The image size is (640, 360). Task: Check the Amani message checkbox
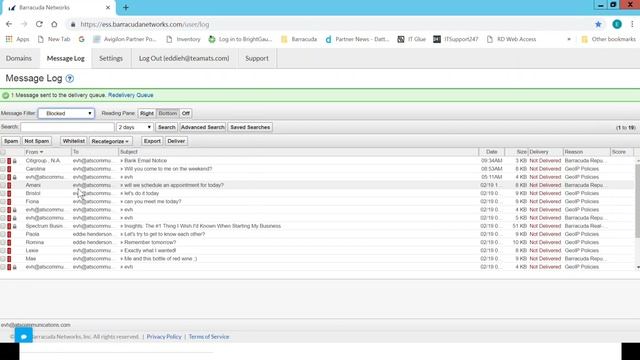[x=3, y=185]
